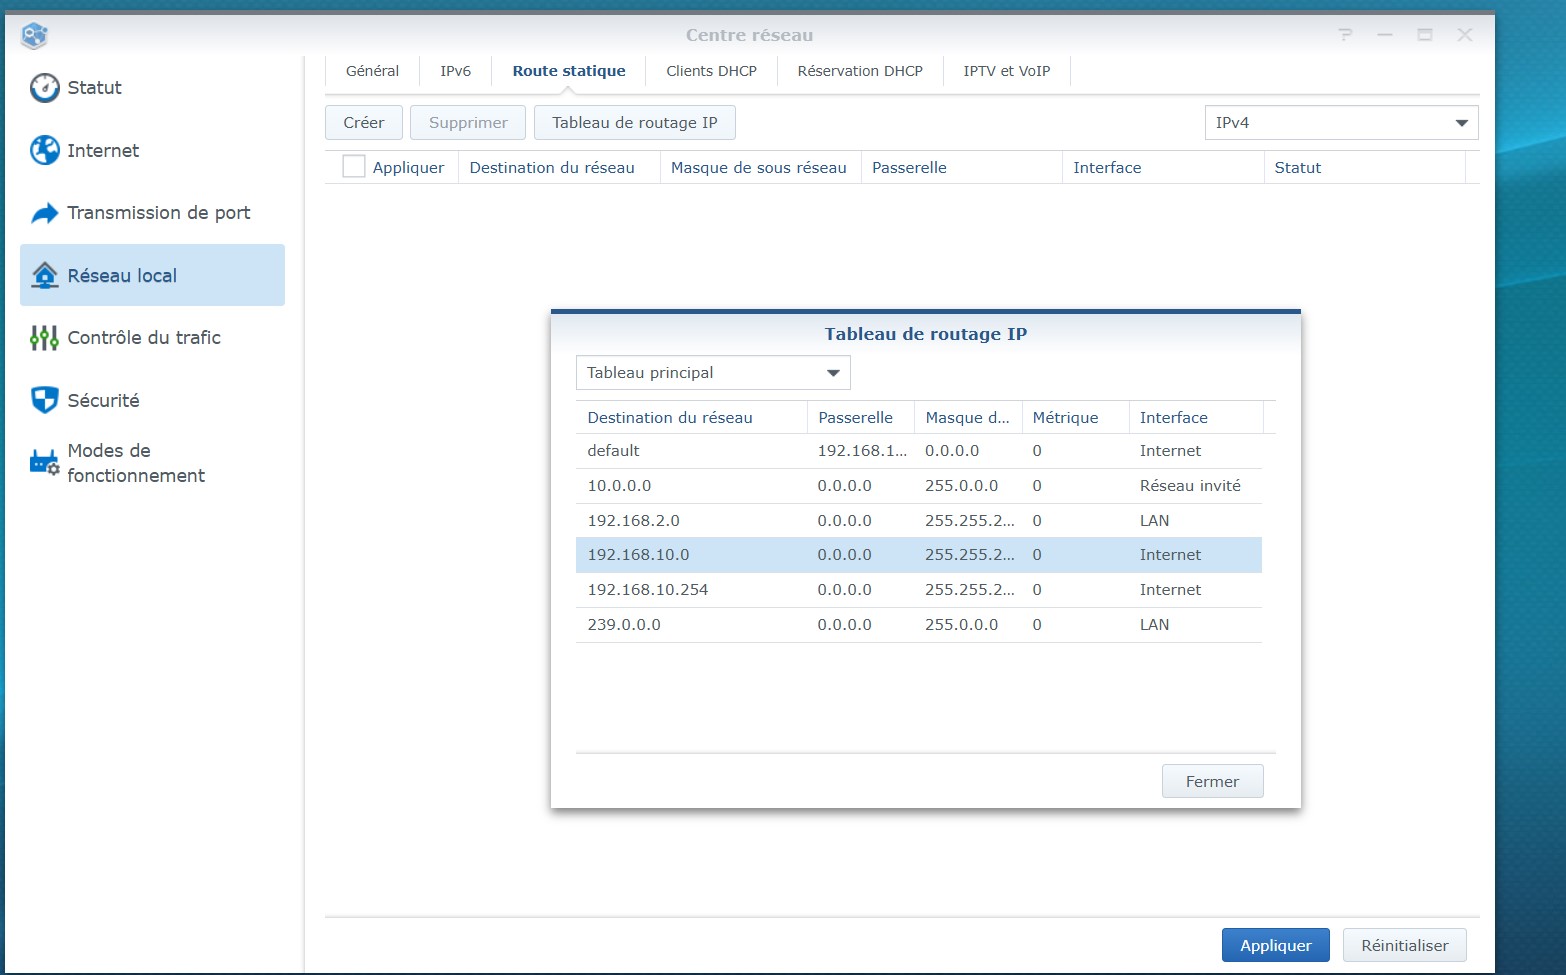The width and height of the screenshot is (1566, 975).
Task: Click the Internet globe icon
Action: point(44,150)
